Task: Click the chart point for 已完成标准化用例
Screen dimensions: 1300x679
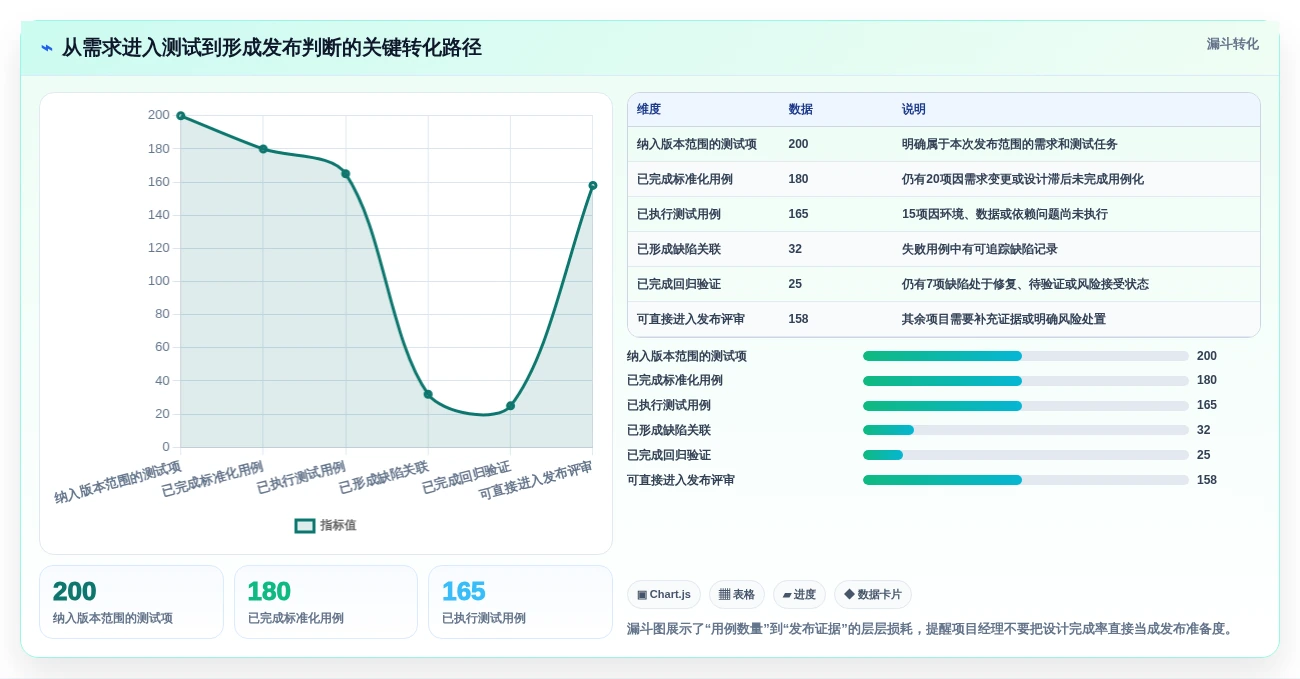Action: (x=263, y=149)
